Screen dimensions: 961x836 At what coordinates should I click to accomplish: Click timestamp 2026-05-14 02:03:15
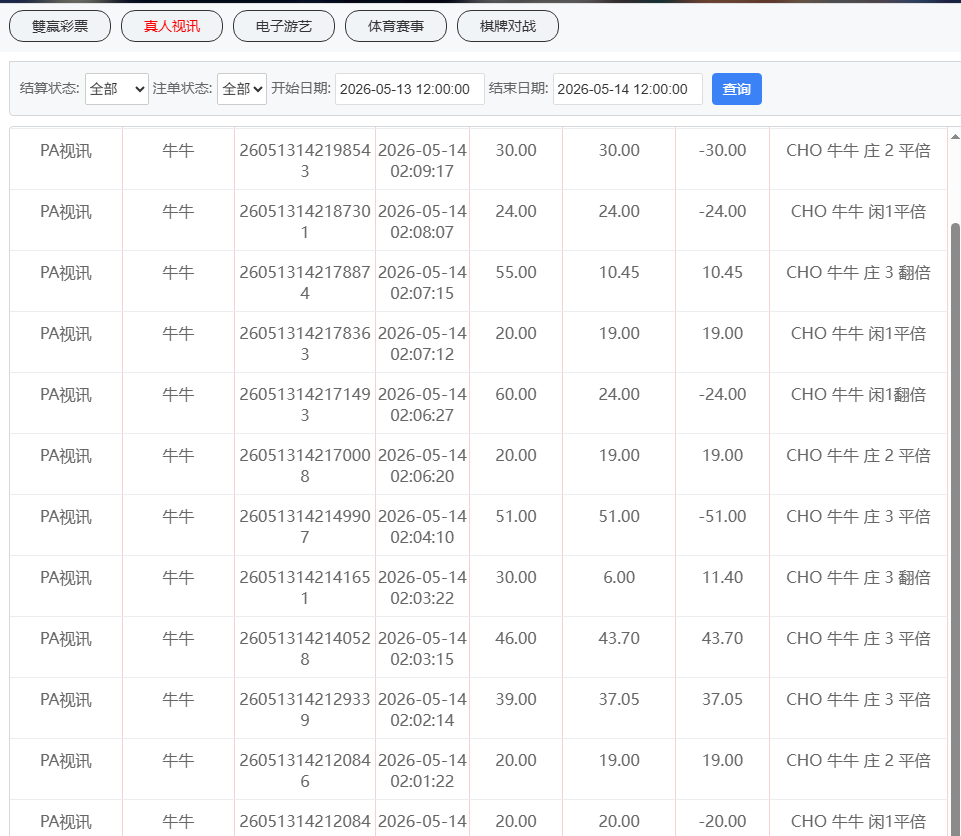[x=422, y=648]
